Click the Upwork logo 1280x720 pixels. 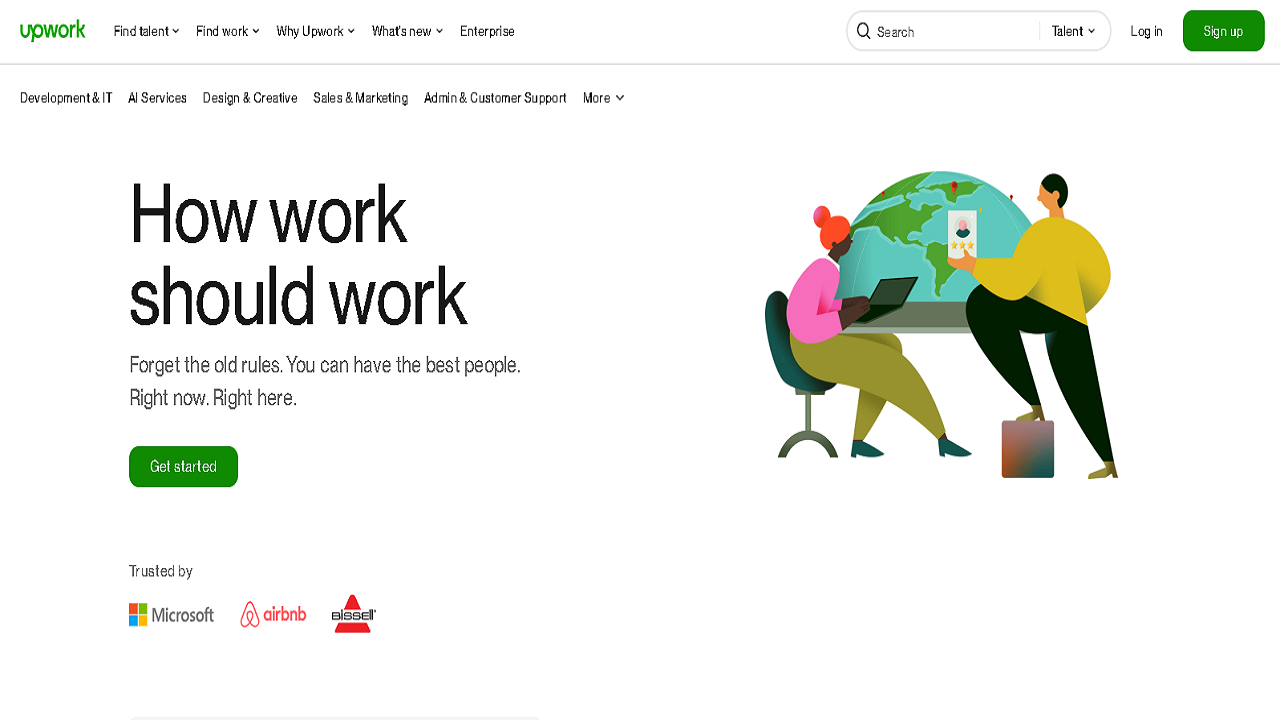[x=53, y=31]
